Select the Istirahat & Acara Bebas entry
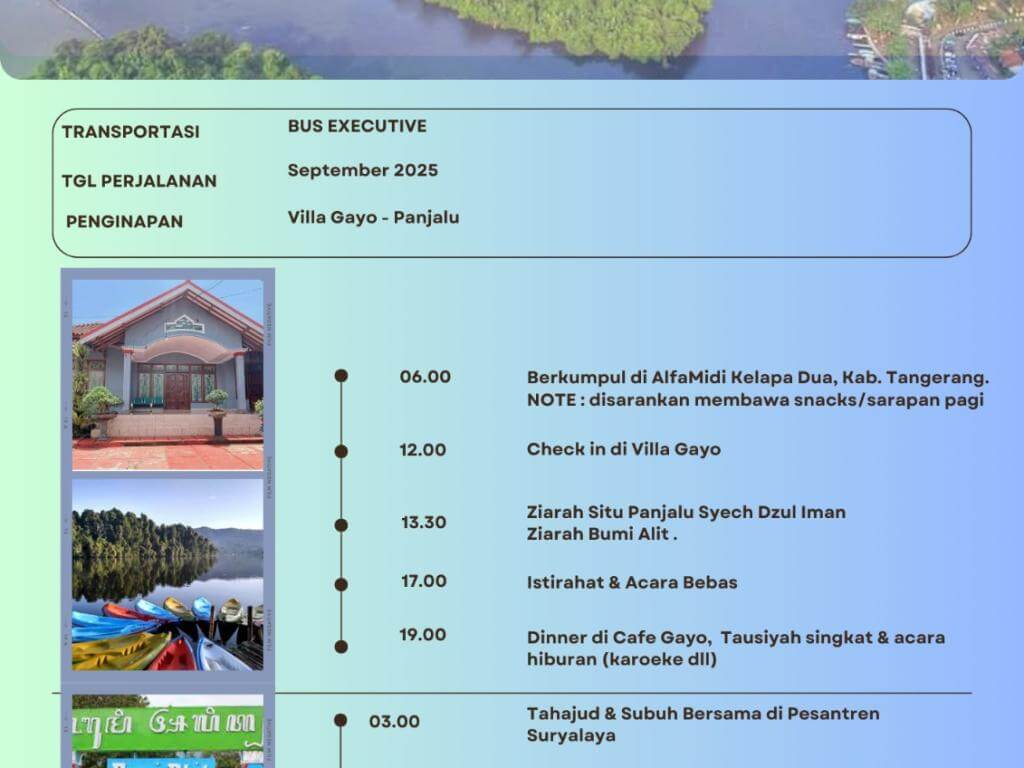This screenshot has height=768, width=1024. point(632,582)
